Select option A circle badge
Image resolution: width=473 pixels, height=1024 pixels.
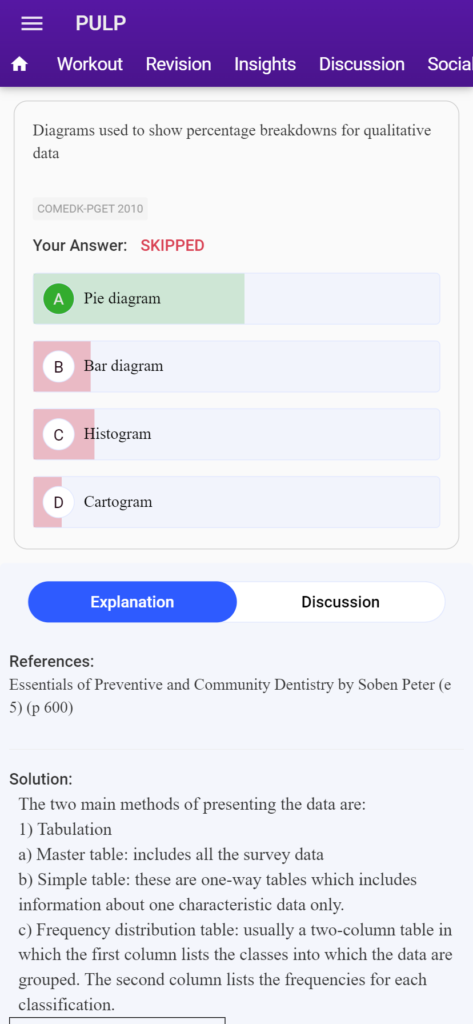pos(59,299)
